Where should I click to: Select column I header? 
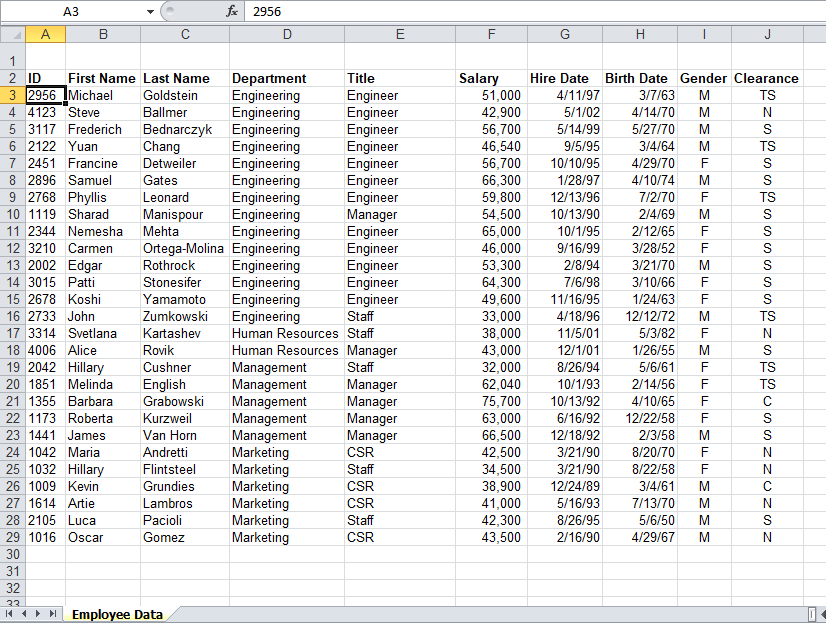704,34
